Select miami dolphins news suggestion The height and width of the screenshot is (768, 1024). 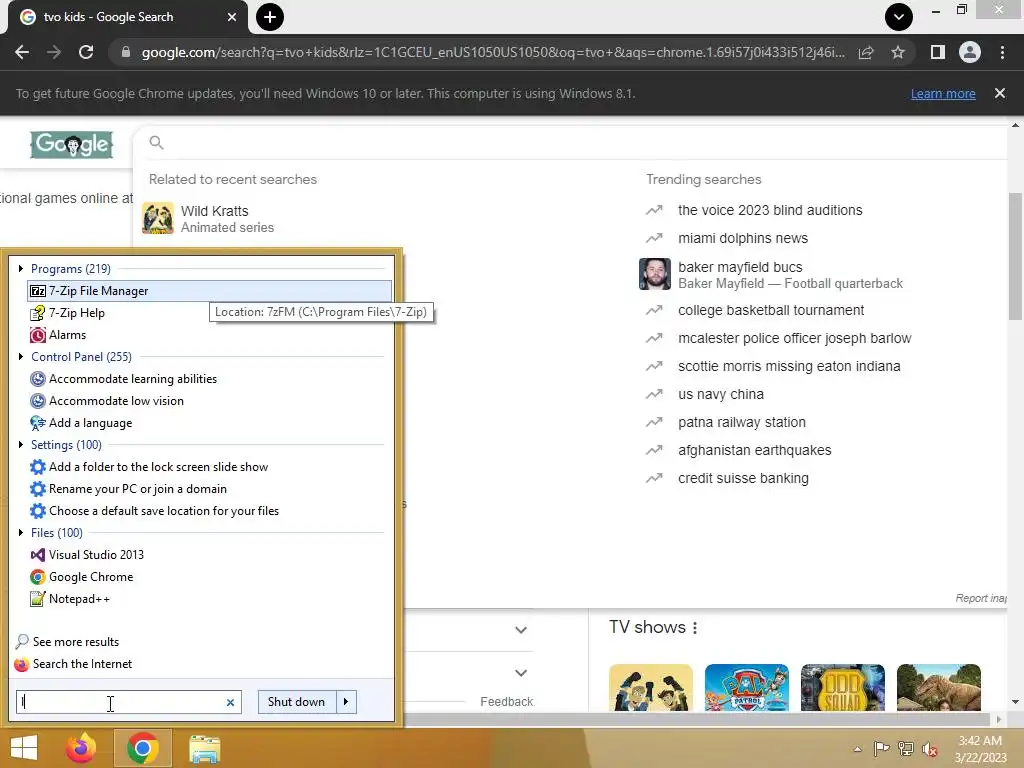(x=743, y=238)
